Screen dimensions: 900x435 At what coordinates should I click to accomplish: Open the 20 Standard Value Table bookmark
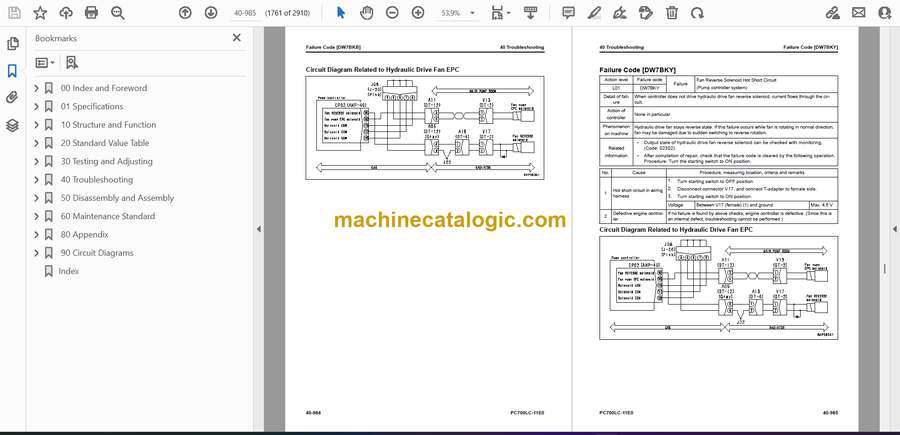click(104, 143)
